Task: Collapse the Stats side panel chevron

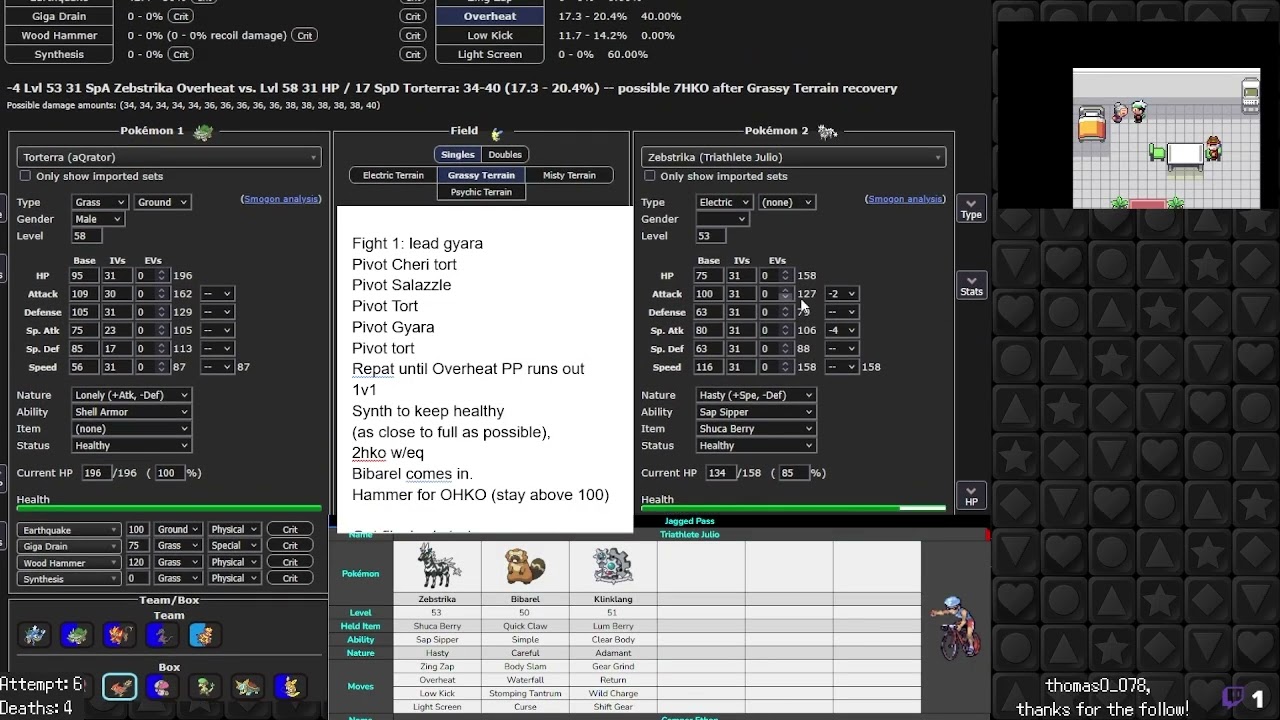Action: (x=971, y=285)
